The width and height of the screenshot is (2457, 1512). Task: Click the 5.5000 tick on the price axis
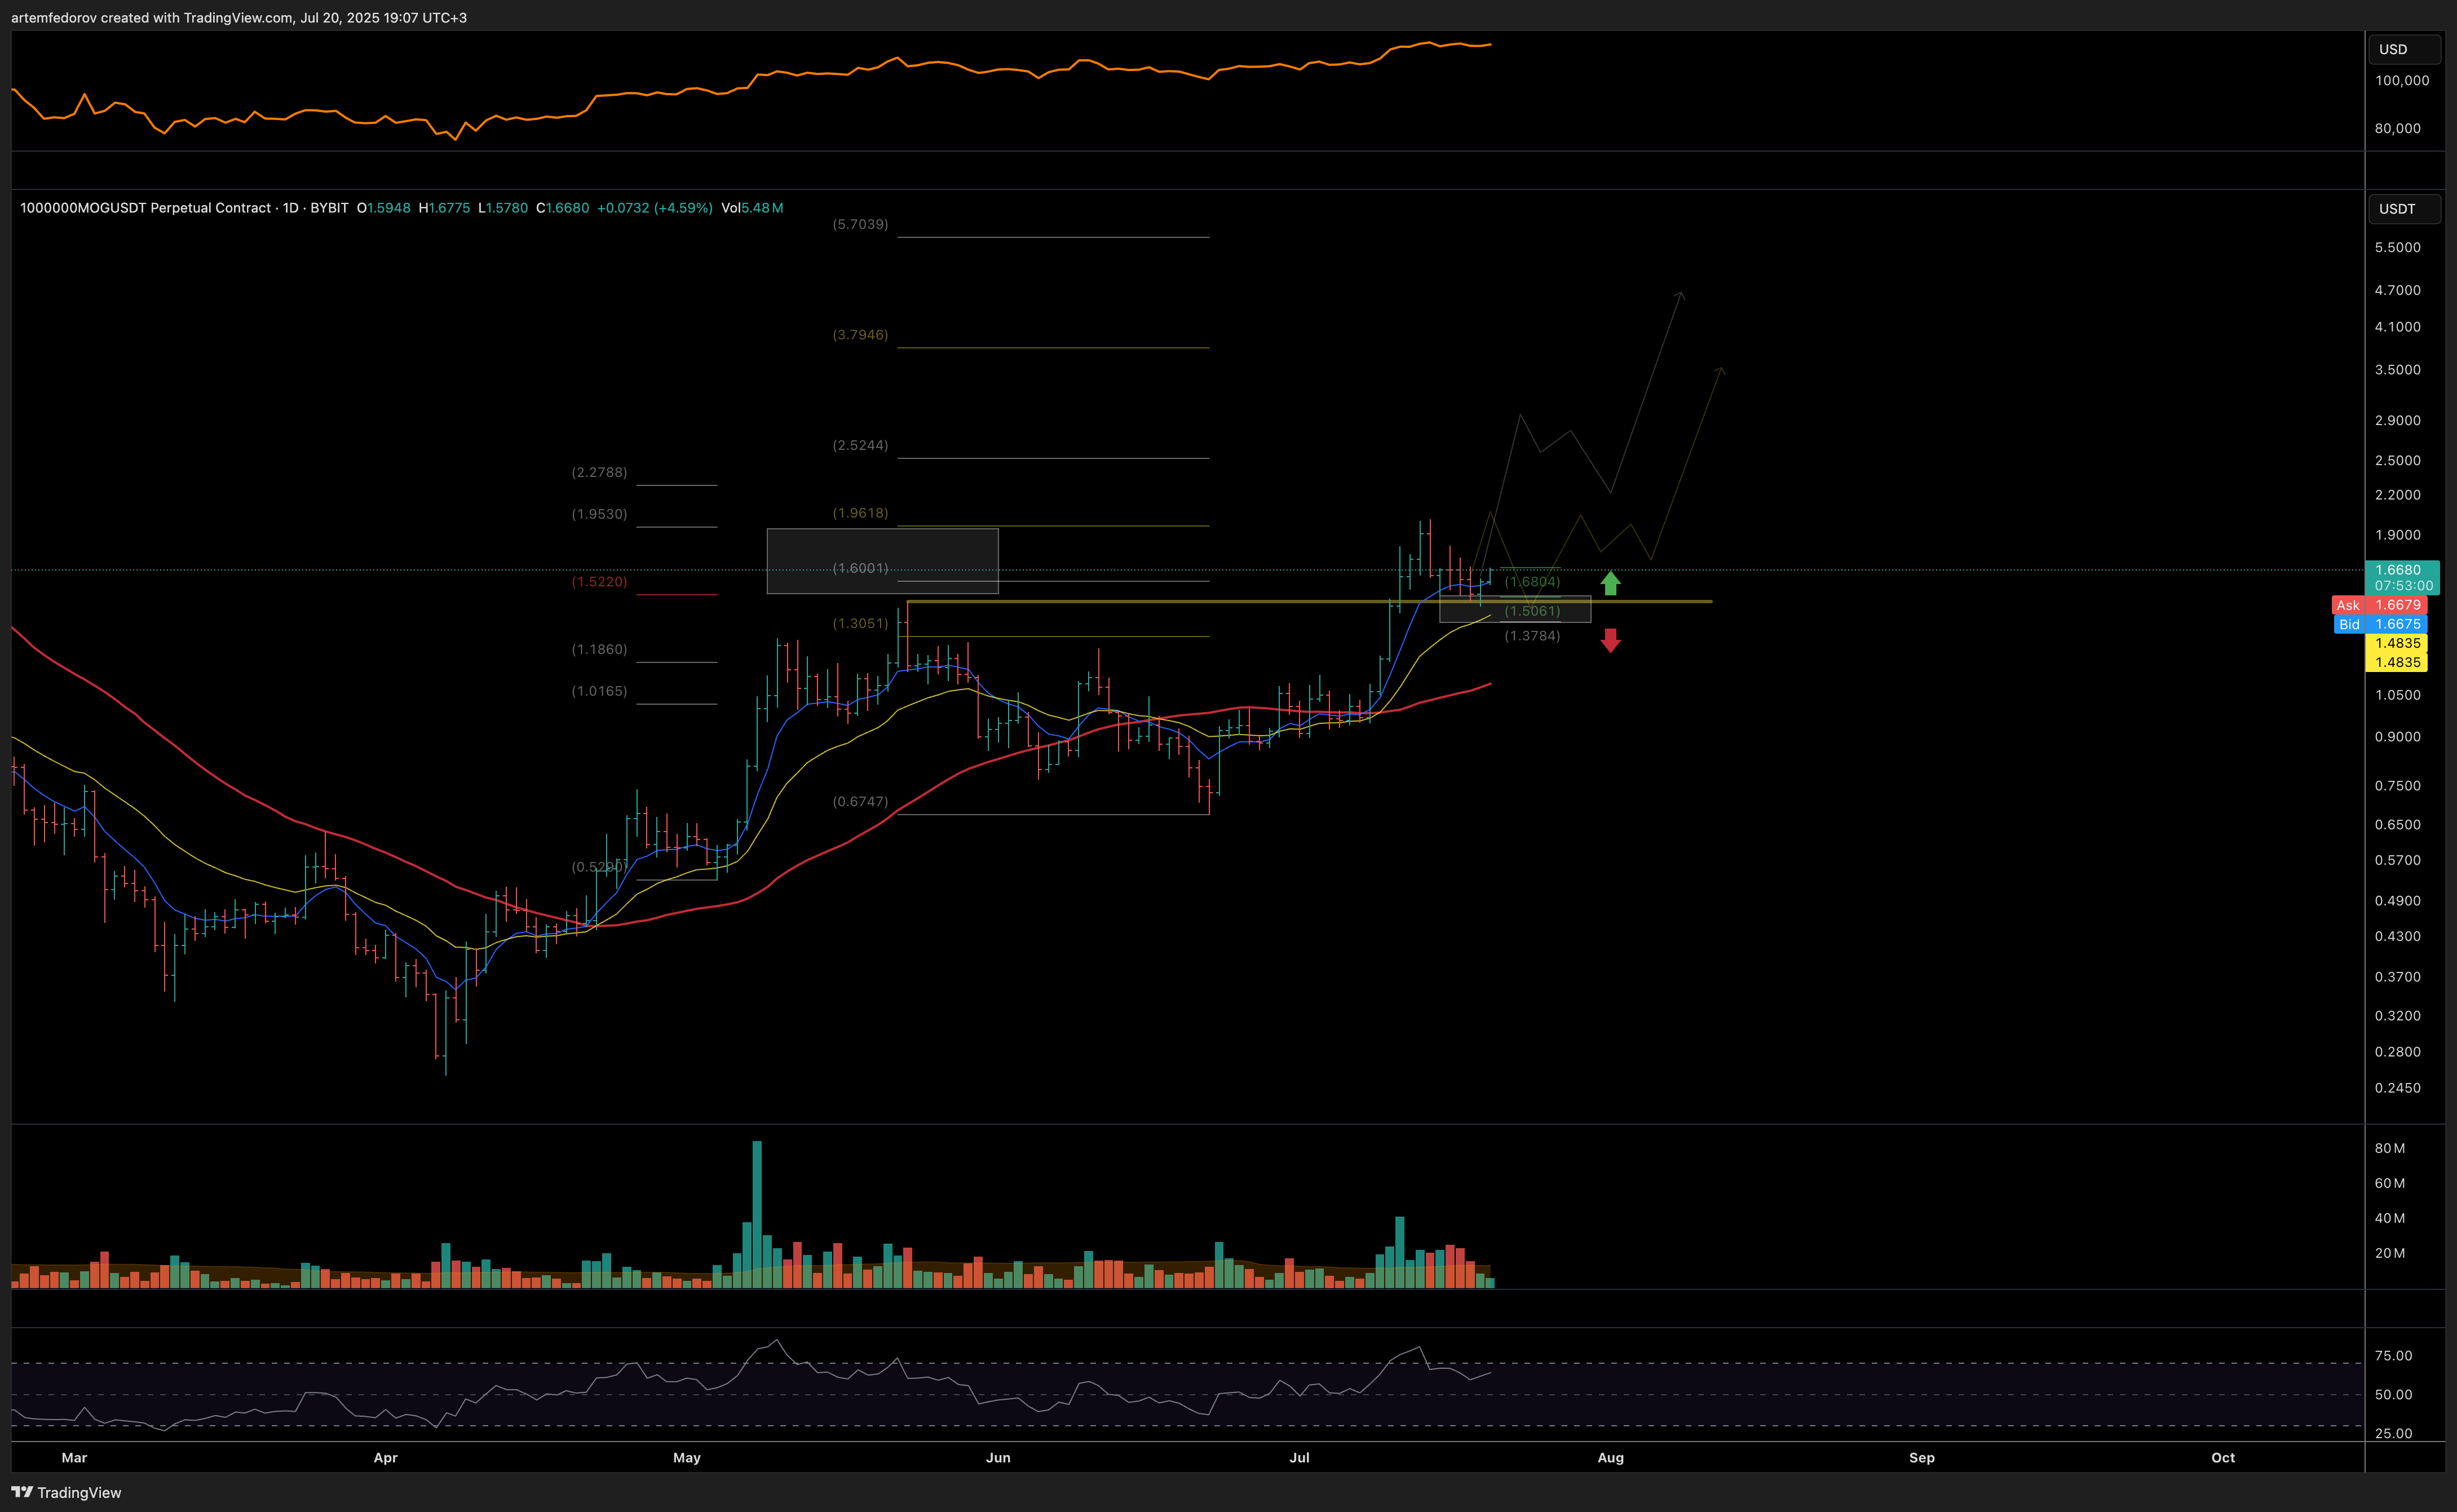[x=2397, y=248]
